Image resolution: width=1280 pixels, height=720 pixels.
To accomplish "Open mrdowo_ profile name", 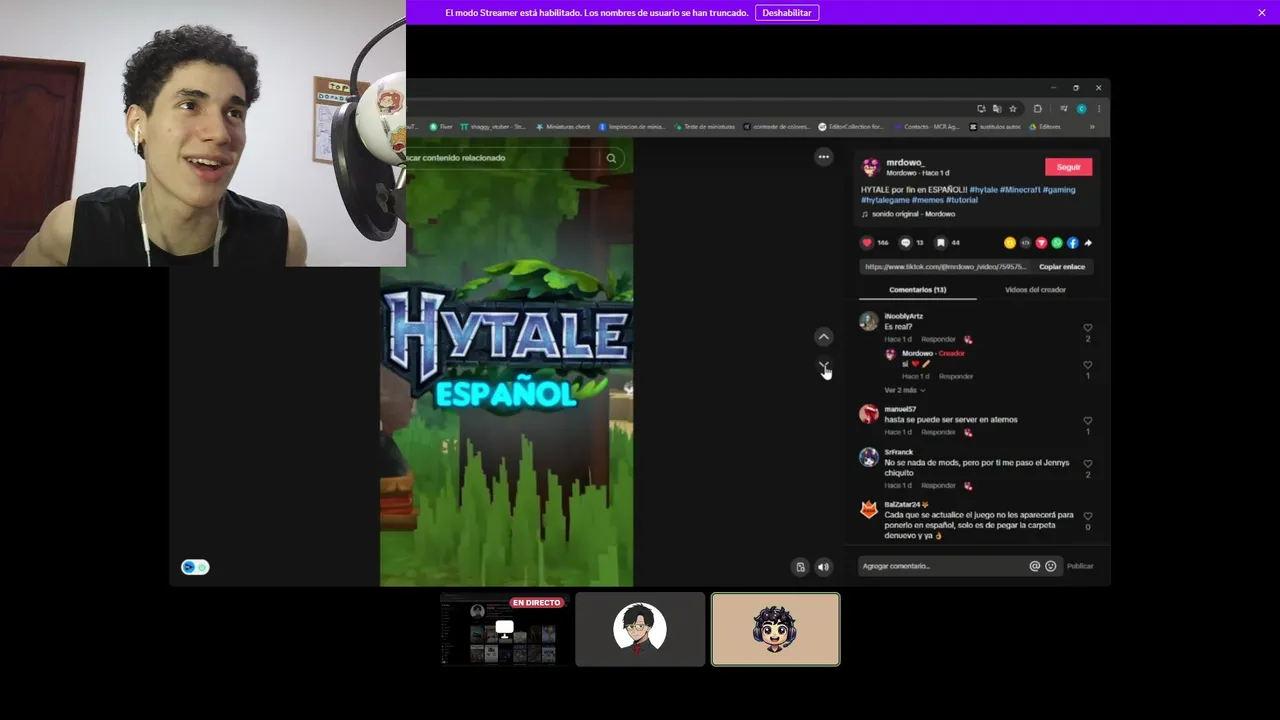I will [906, 162].
